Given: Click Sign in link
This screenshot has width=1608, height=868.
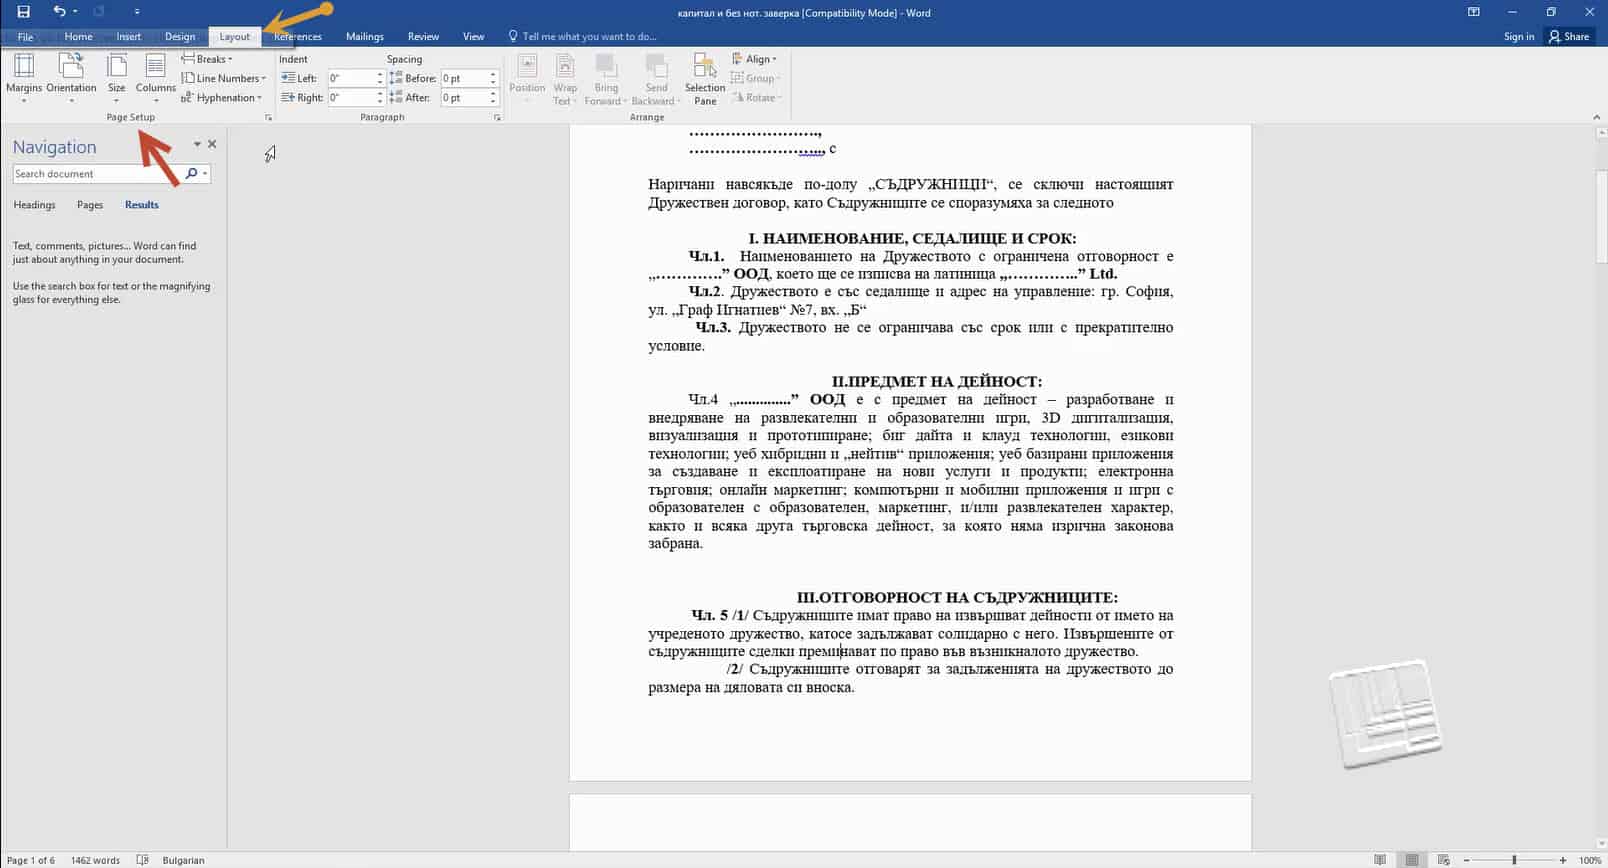Looking at the screenshot, I should [x=1518, y=37].
